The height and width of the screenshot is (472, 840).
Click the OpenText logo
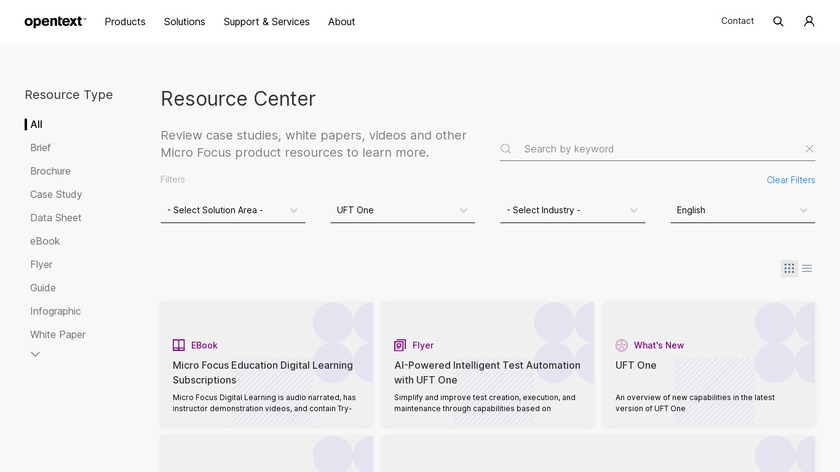pyautogui.click(x=55, y=21)
